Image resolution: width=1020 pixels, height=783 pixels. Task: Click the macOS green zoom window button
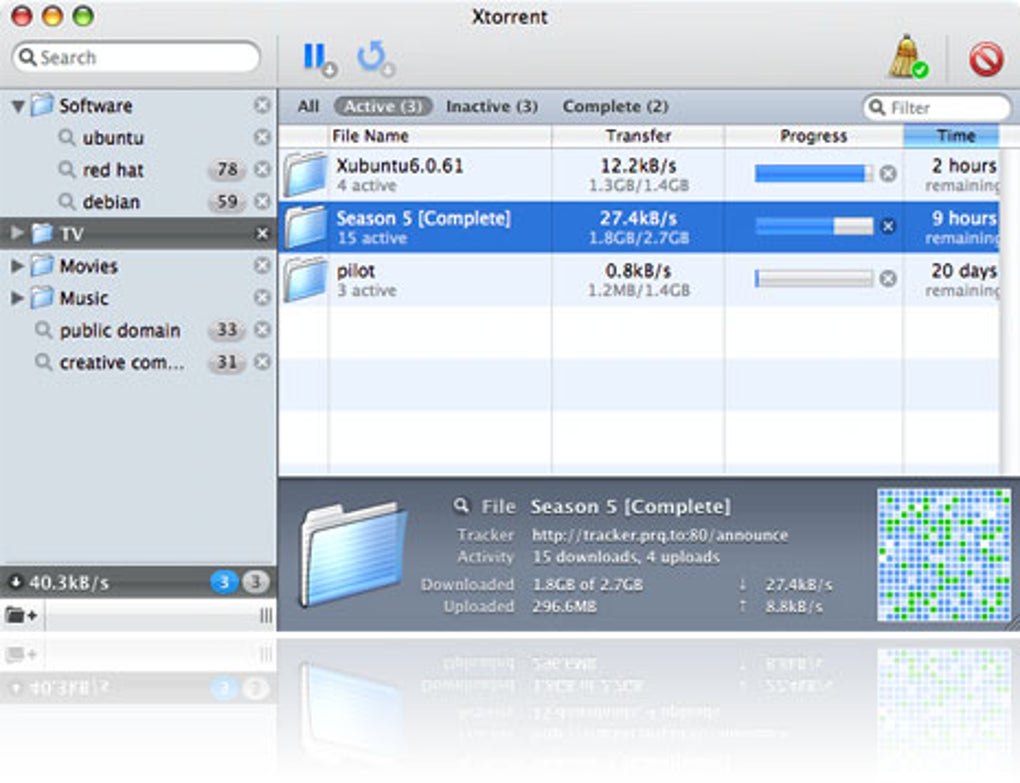click(83, 16)
